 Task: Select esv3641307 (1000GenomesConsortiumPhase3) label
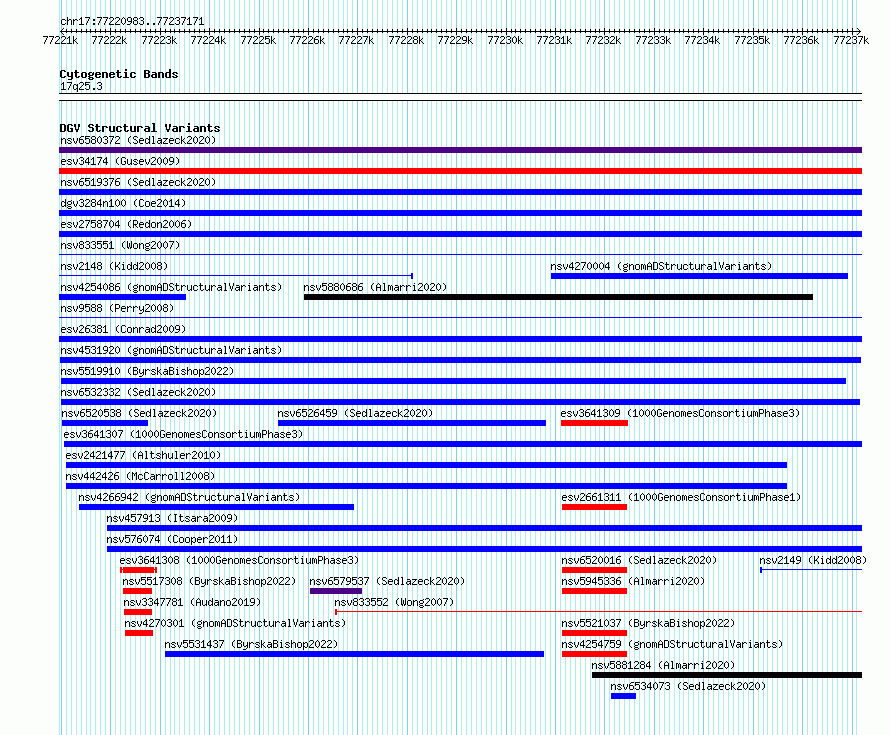pos(183,434)
